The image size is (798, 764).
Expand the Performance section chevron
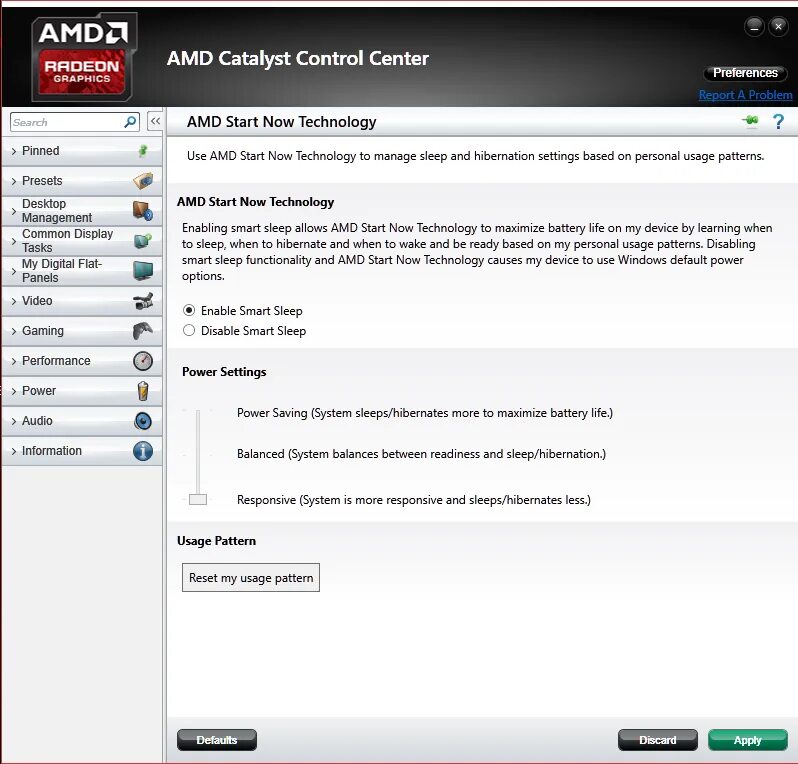coord(14,361)
